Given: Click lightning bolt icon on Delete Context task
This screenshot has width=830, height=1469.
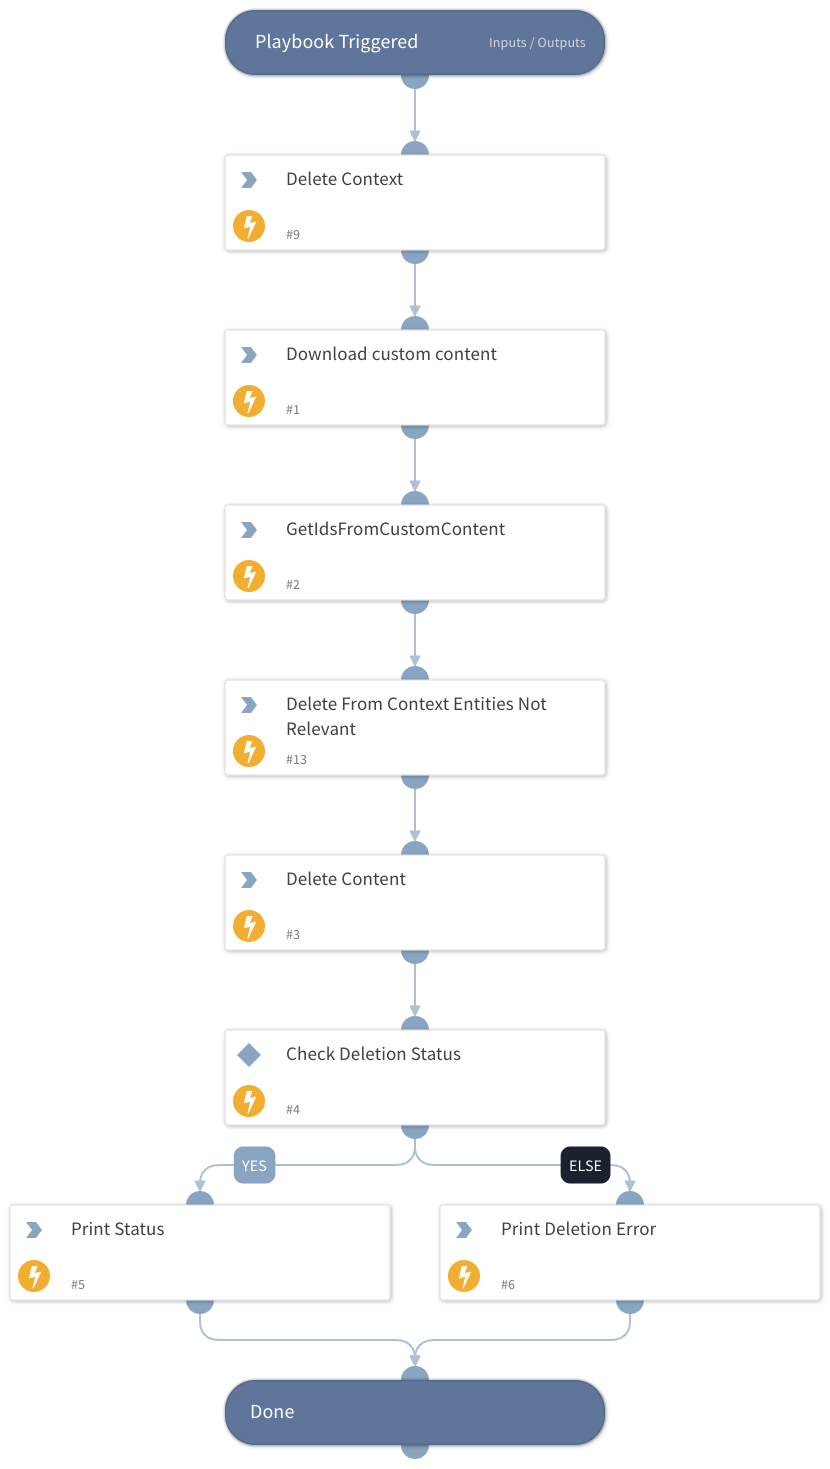Looking at the screenshot, I should tap(249, 226).
